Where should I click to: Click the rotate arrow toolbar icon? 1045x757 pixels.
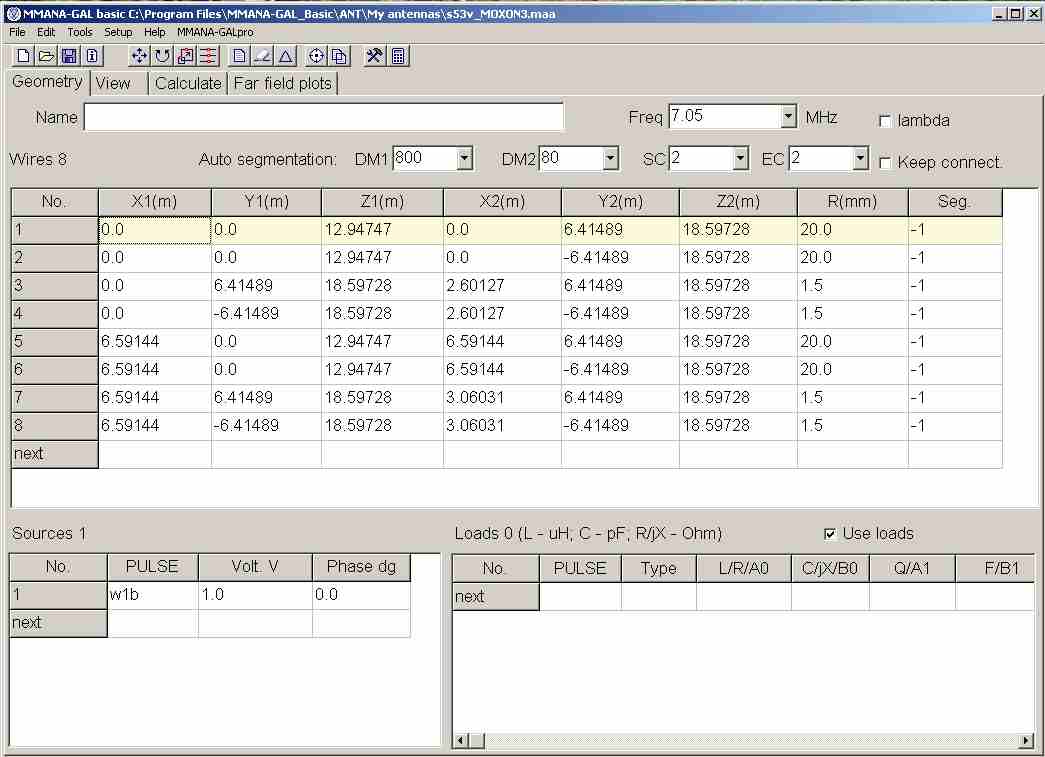point(162,57)
